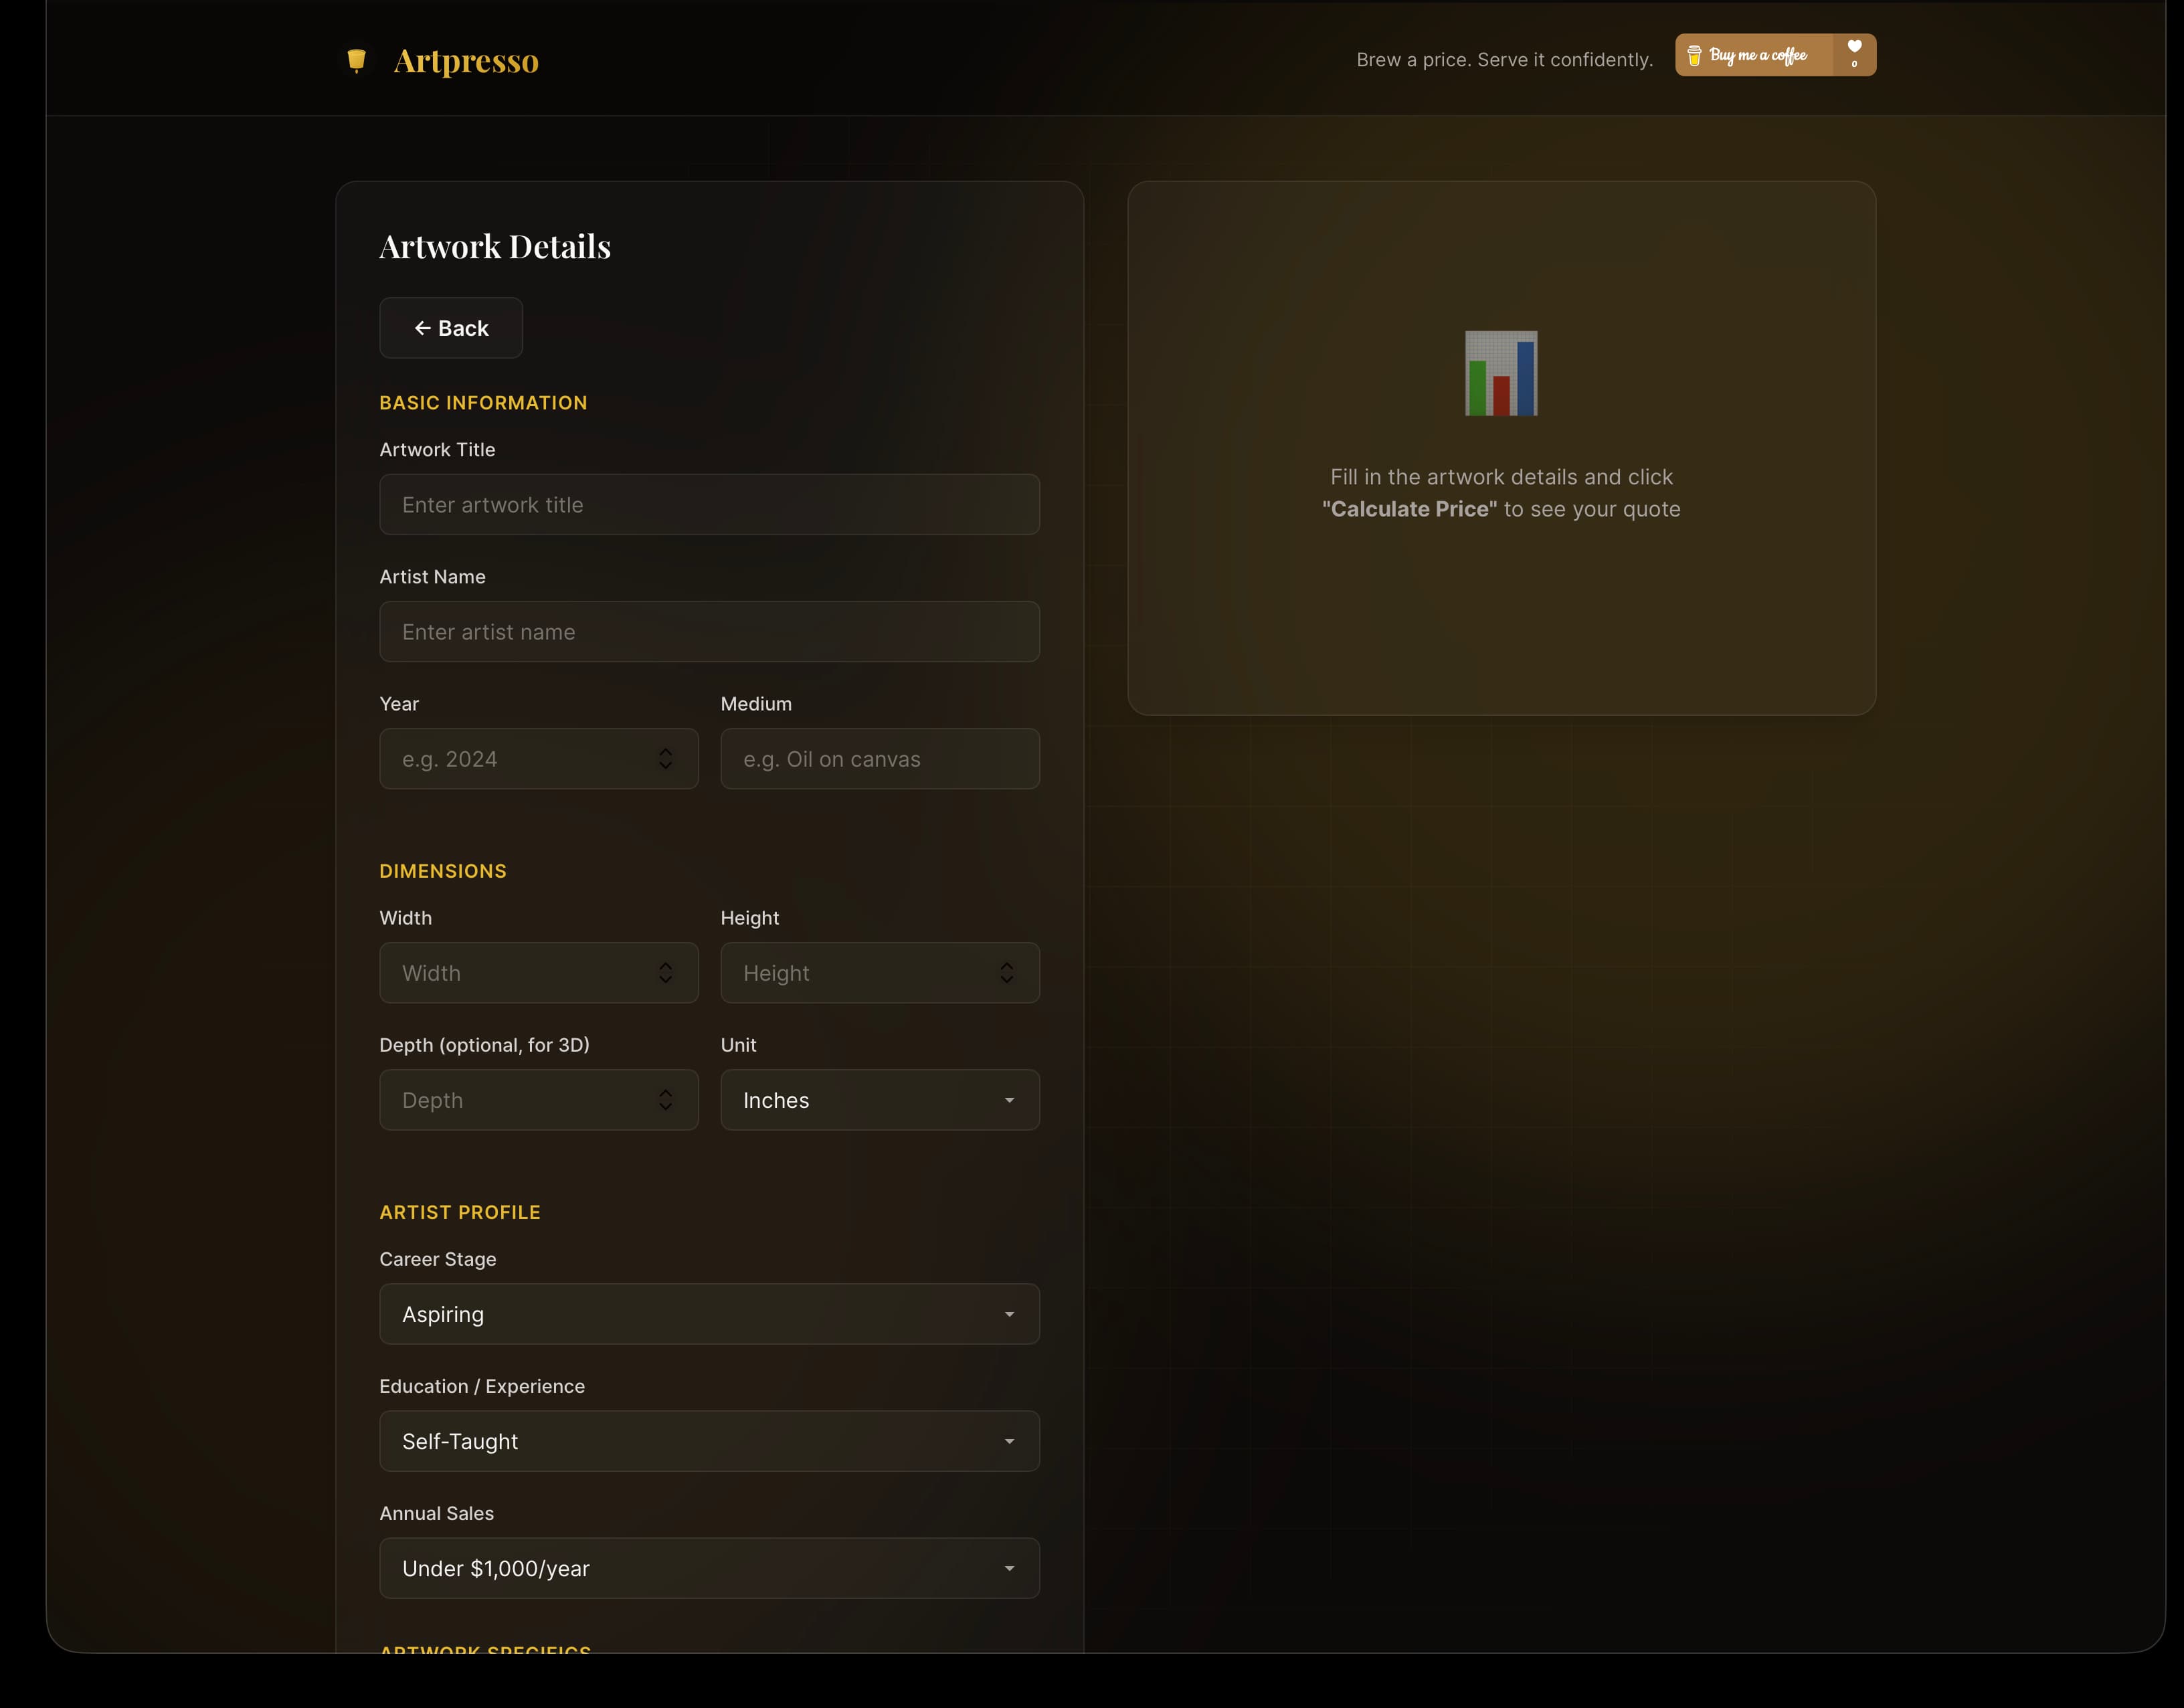The width and height of the screenshot is (2184, 1708).
Task: Click the Artpresso brand title link
Action: click(x=466, y=60)
